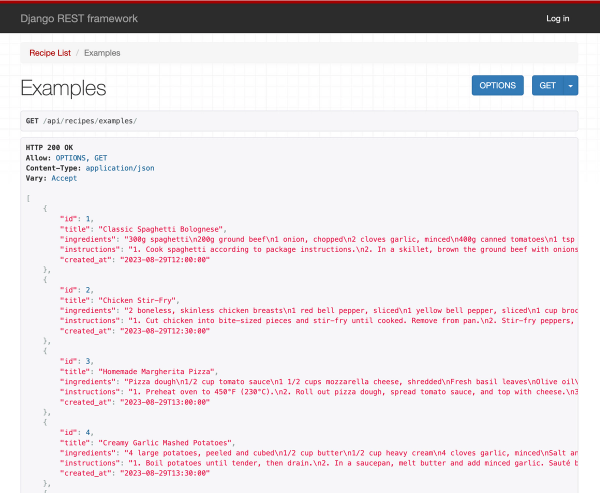Click the "id": 4 line
The image size is (600, 493).
pos(77,432)
